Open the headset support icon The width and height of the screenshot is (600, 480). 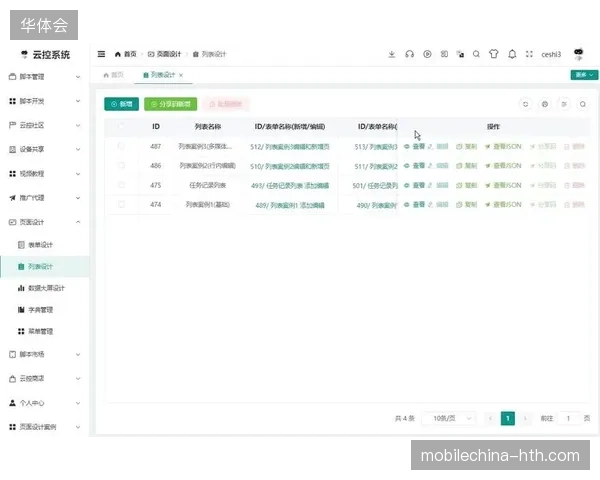409,54
